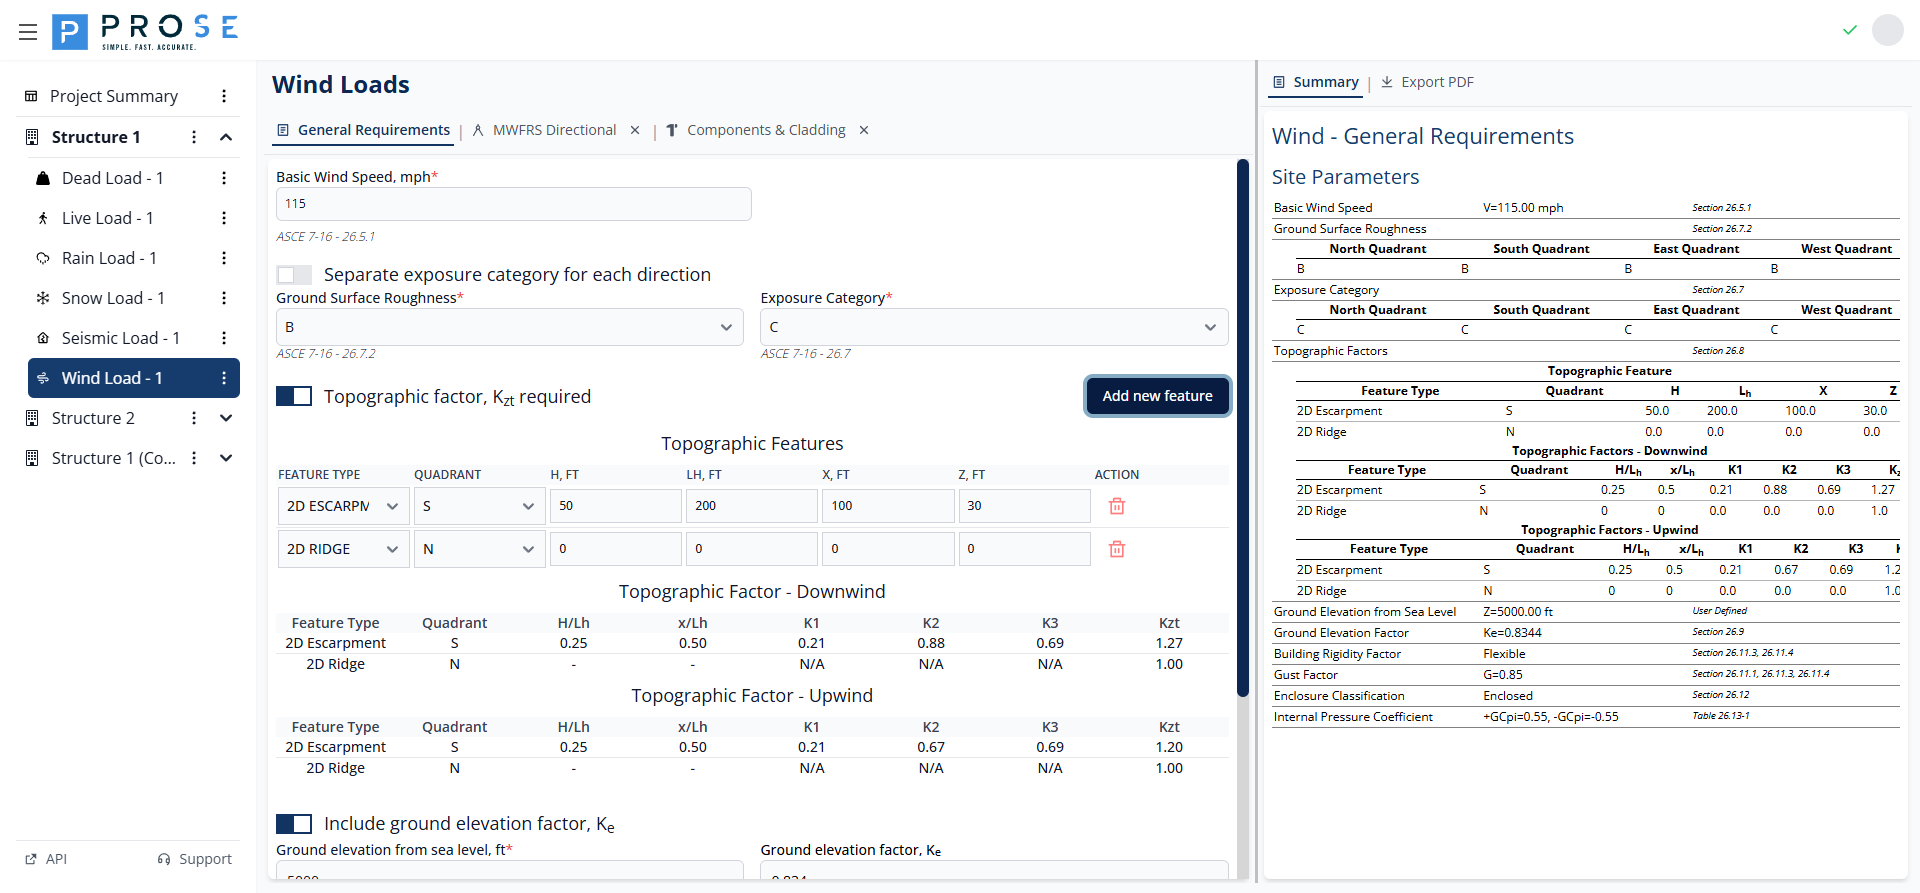Disable topographic factor Kzt required switch
Viewport: 1920px width, 893px height.
click(294, 397)
